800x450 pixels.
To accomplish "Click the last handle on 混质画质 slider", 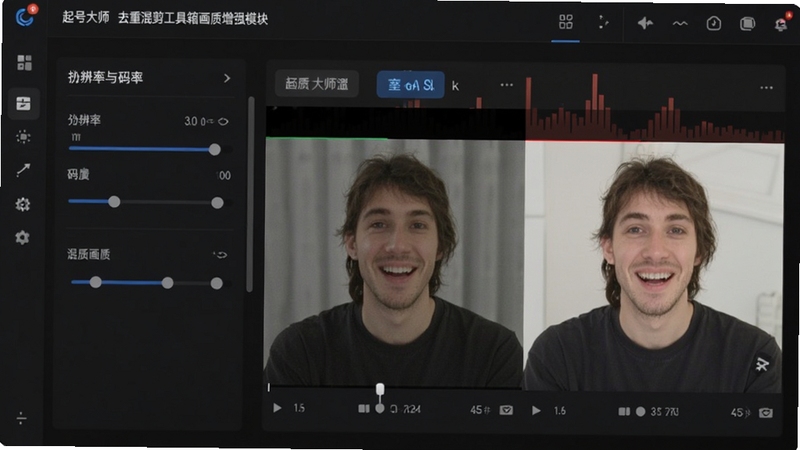I will pos(216,283).
